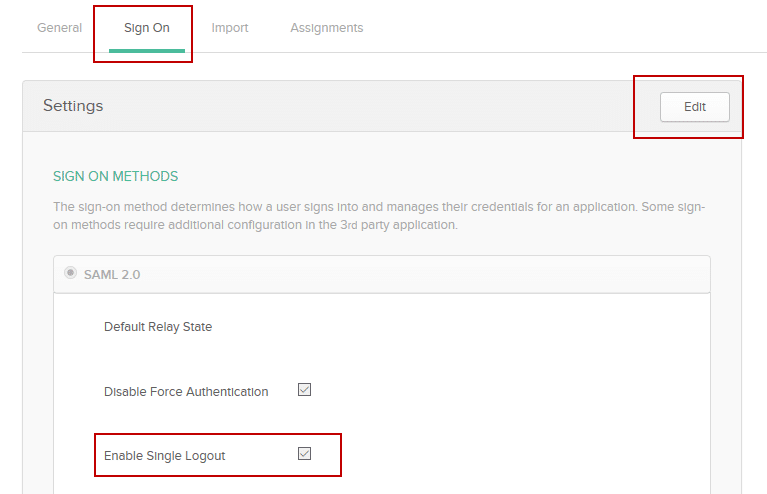Click the Enable Single Logout label

click(x=165, y=456)
